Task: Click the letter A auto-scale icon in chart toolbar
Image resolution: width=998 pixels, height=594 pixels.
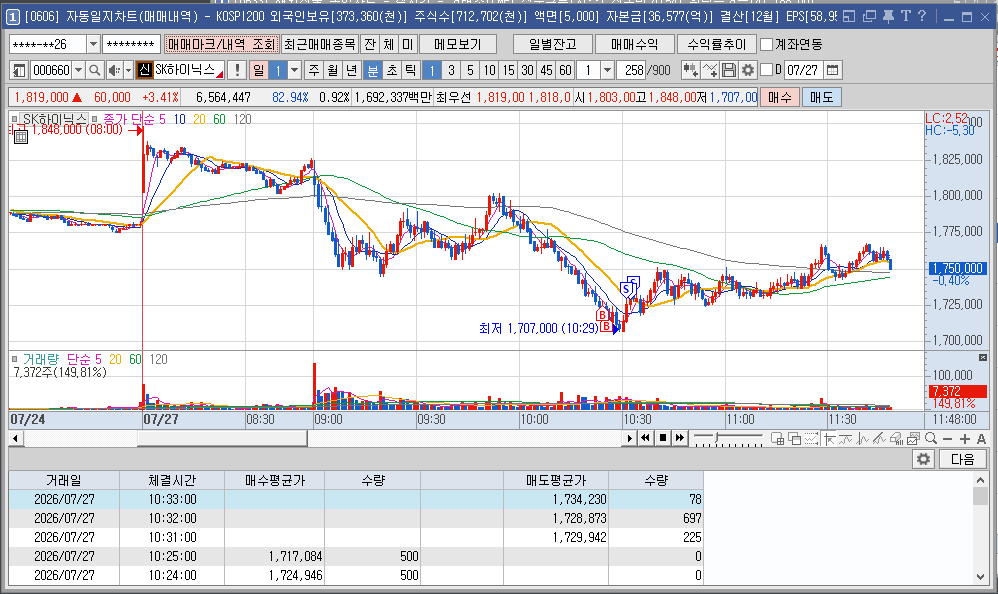Action: click(981, 439)
